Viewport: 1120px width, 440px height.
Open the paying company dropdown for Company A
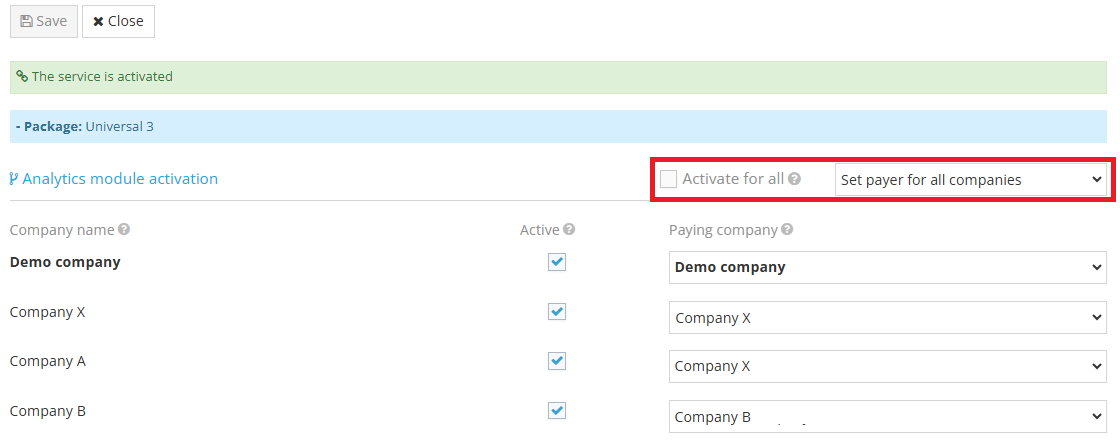pyautogui.click(x=887, y=367)
